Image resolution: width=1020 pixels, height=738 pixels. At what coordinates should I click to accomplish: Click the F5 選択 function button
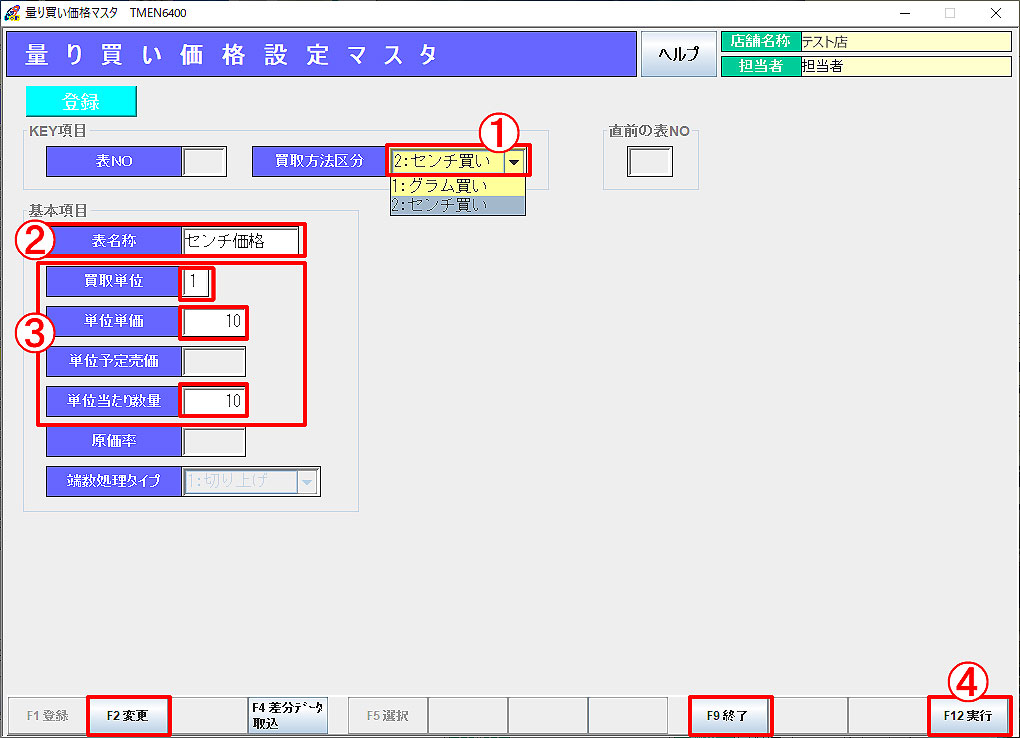(388, 715)
